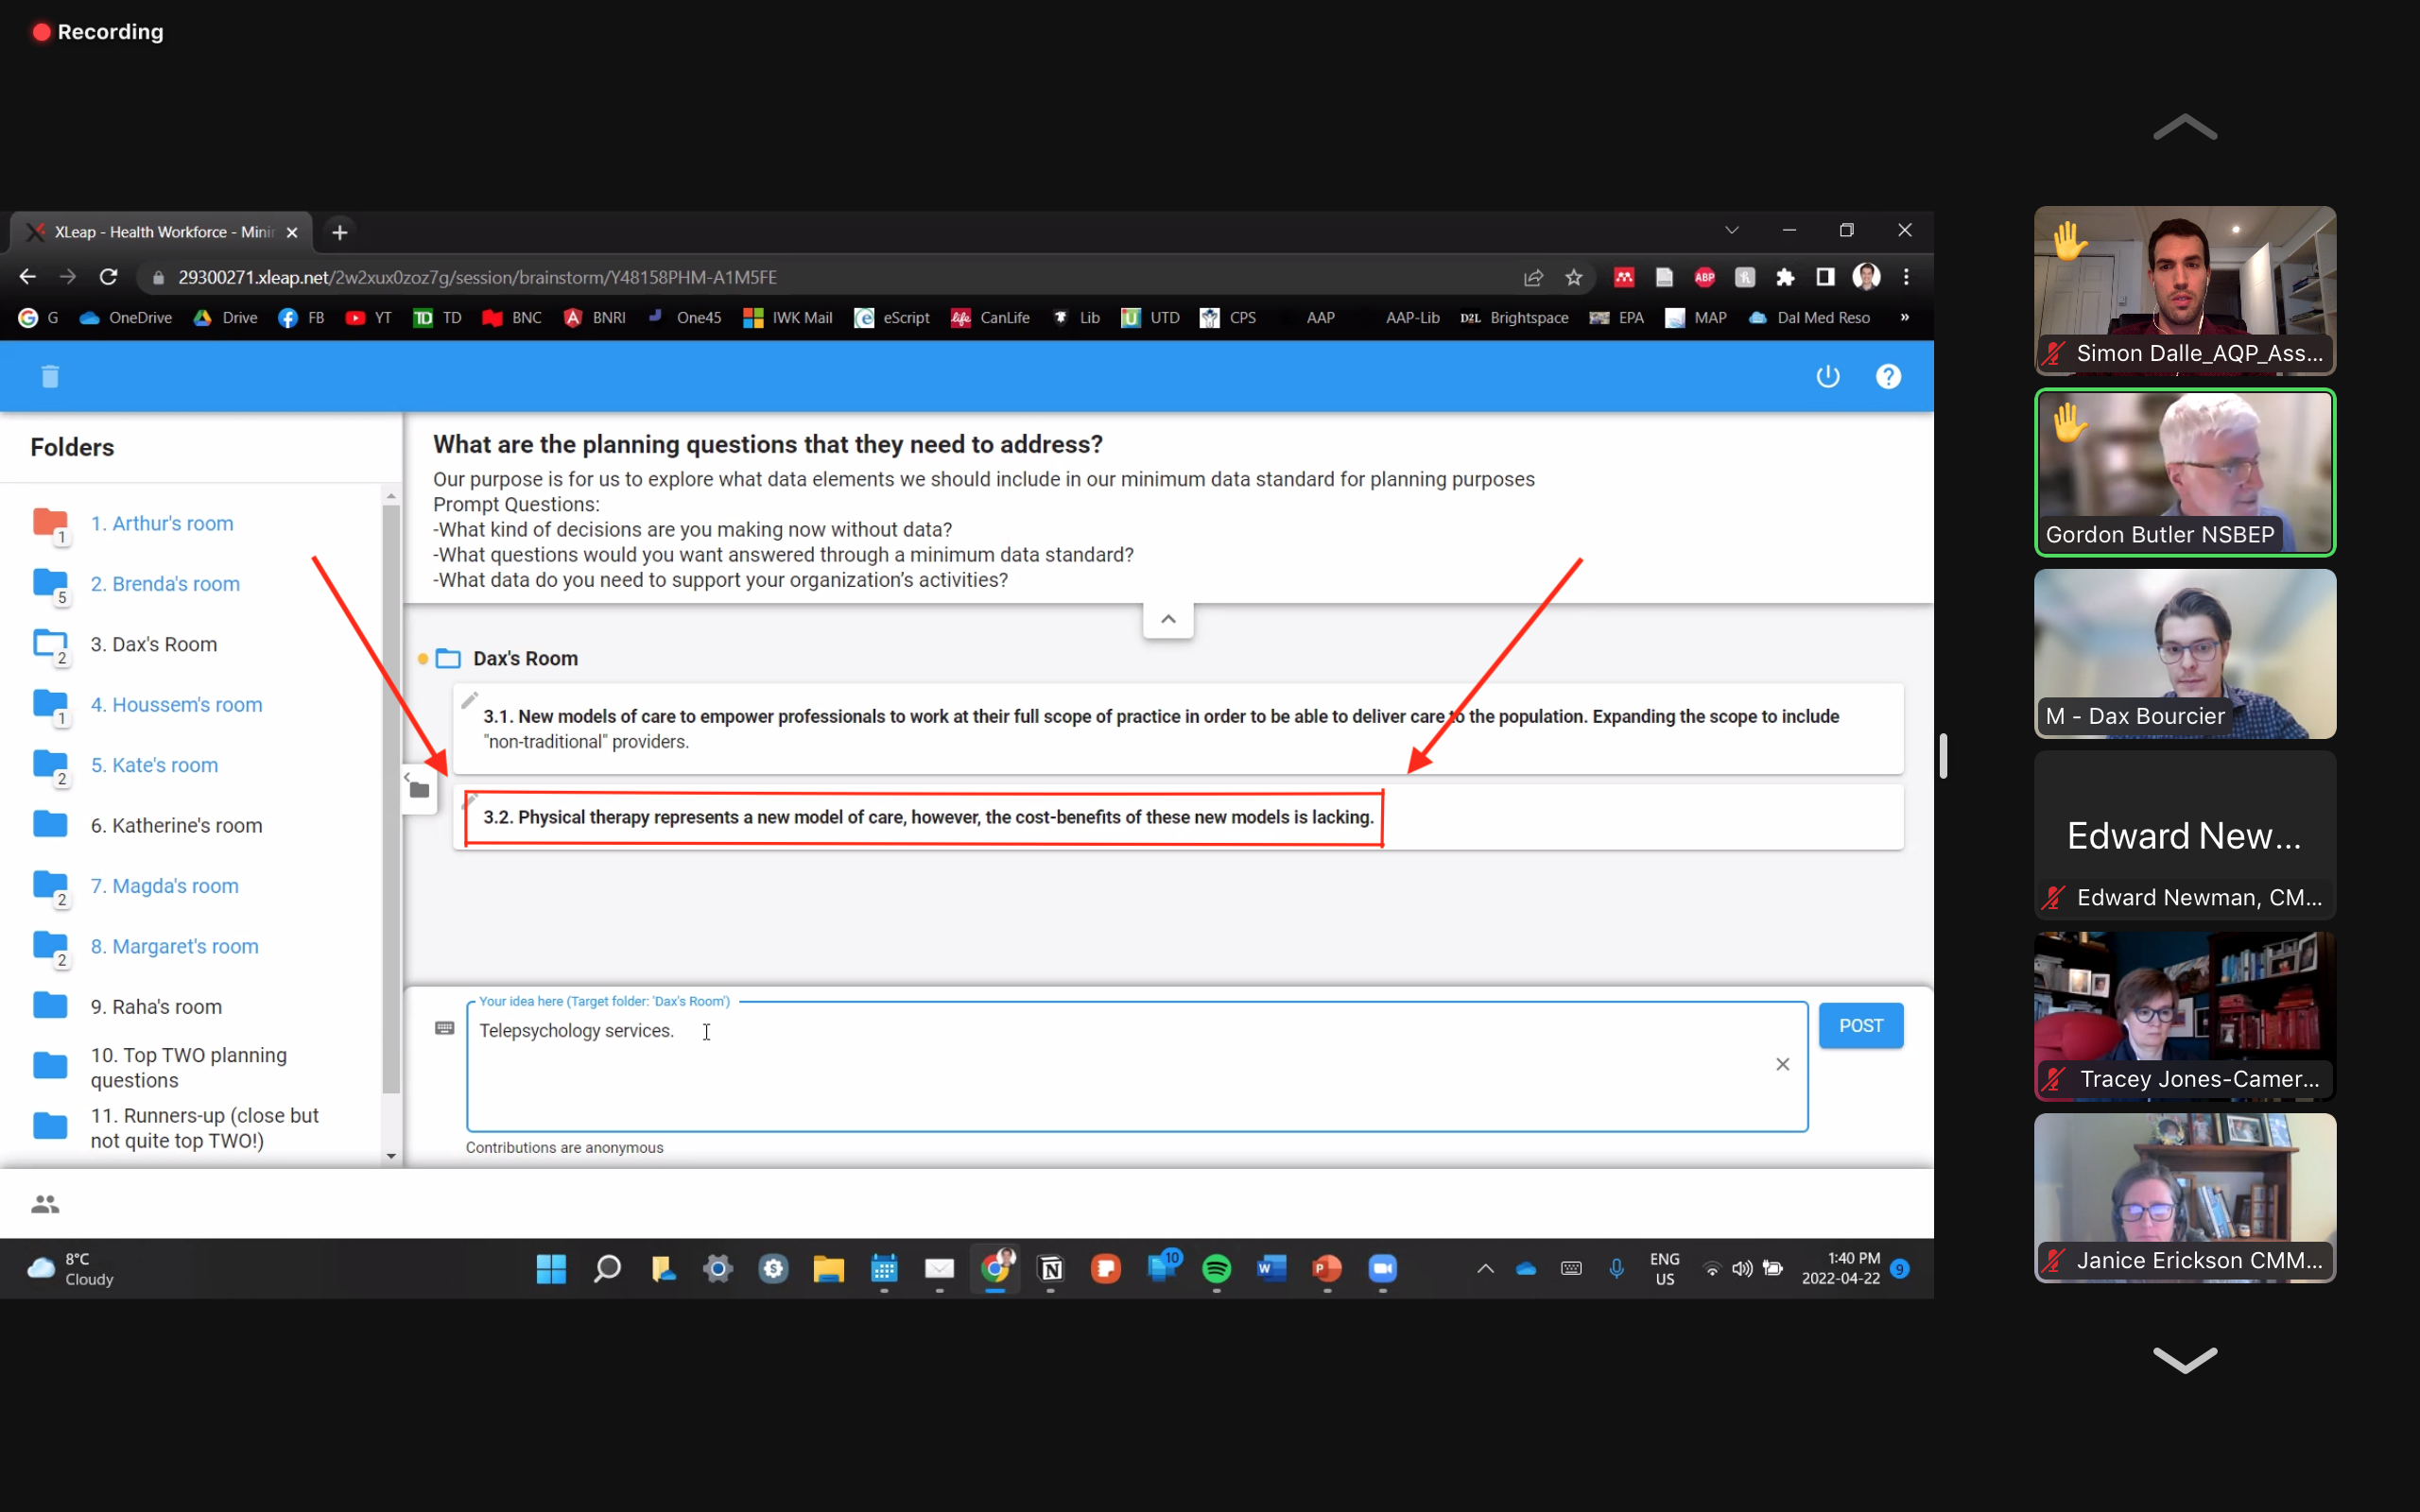Select Dax's Room in the Folders list

click(154, 644)
